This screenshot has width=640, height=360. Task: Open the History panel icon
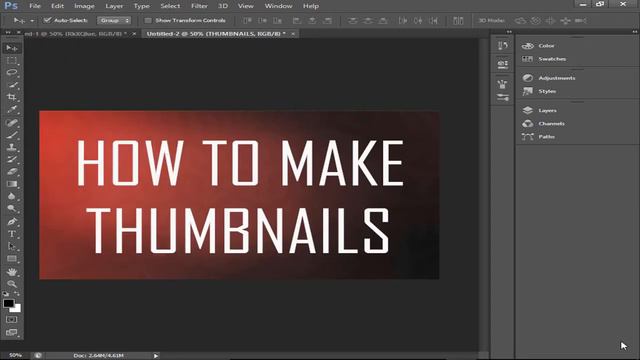(x=503, y=46)
